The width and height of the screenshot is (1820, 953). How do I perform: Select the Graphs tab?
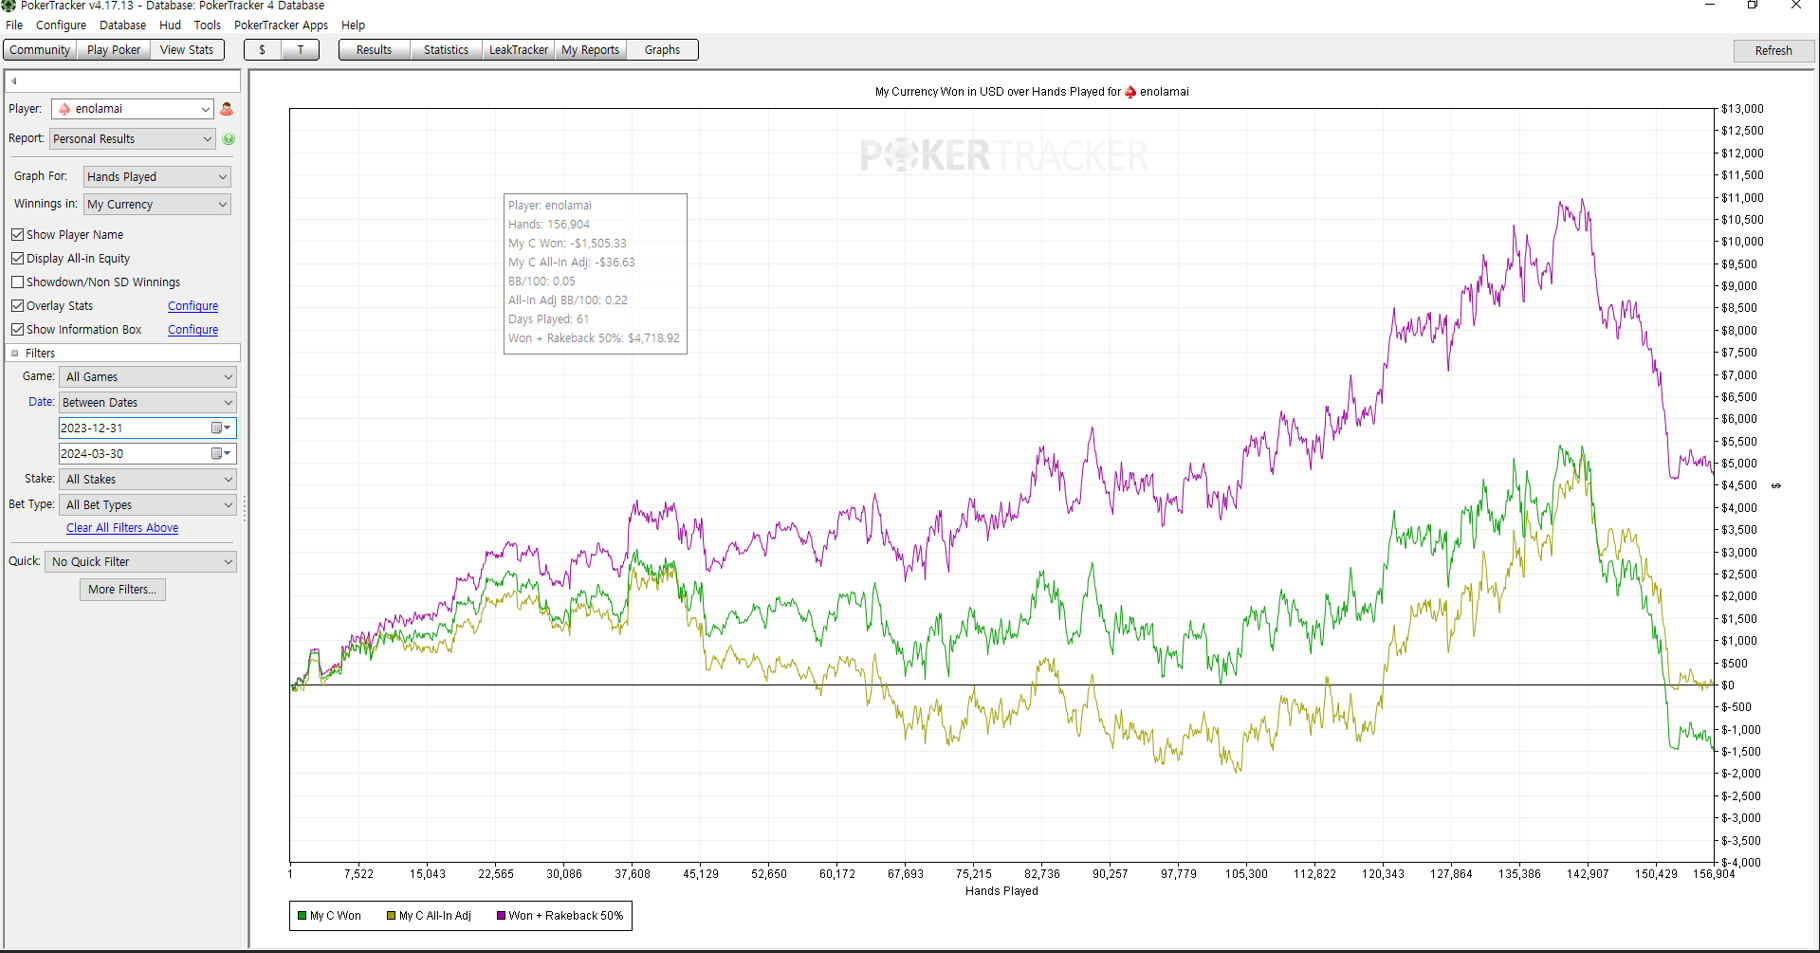(x=662, y=50)
